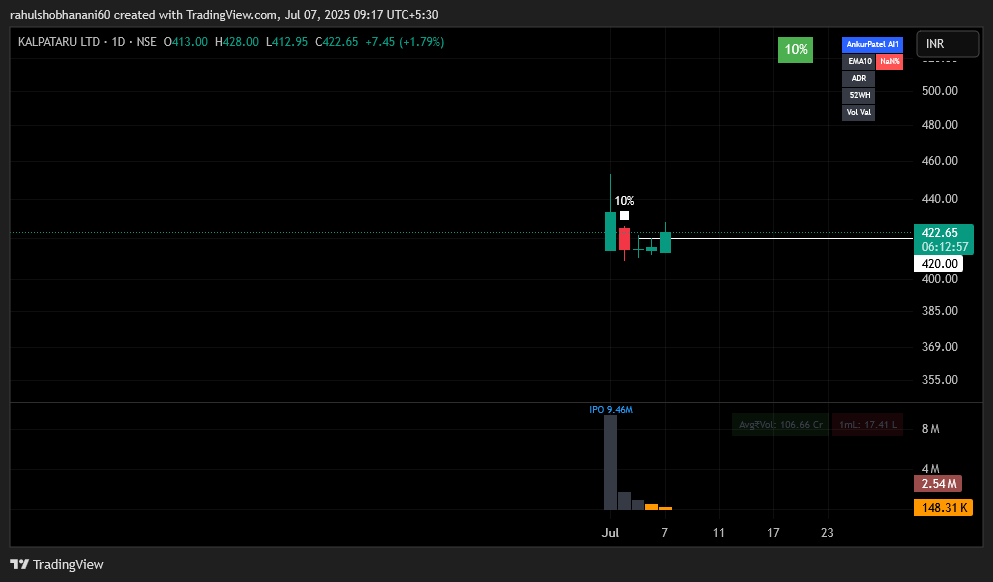Click the 1mL: 17.41 L label

point(868,425)
